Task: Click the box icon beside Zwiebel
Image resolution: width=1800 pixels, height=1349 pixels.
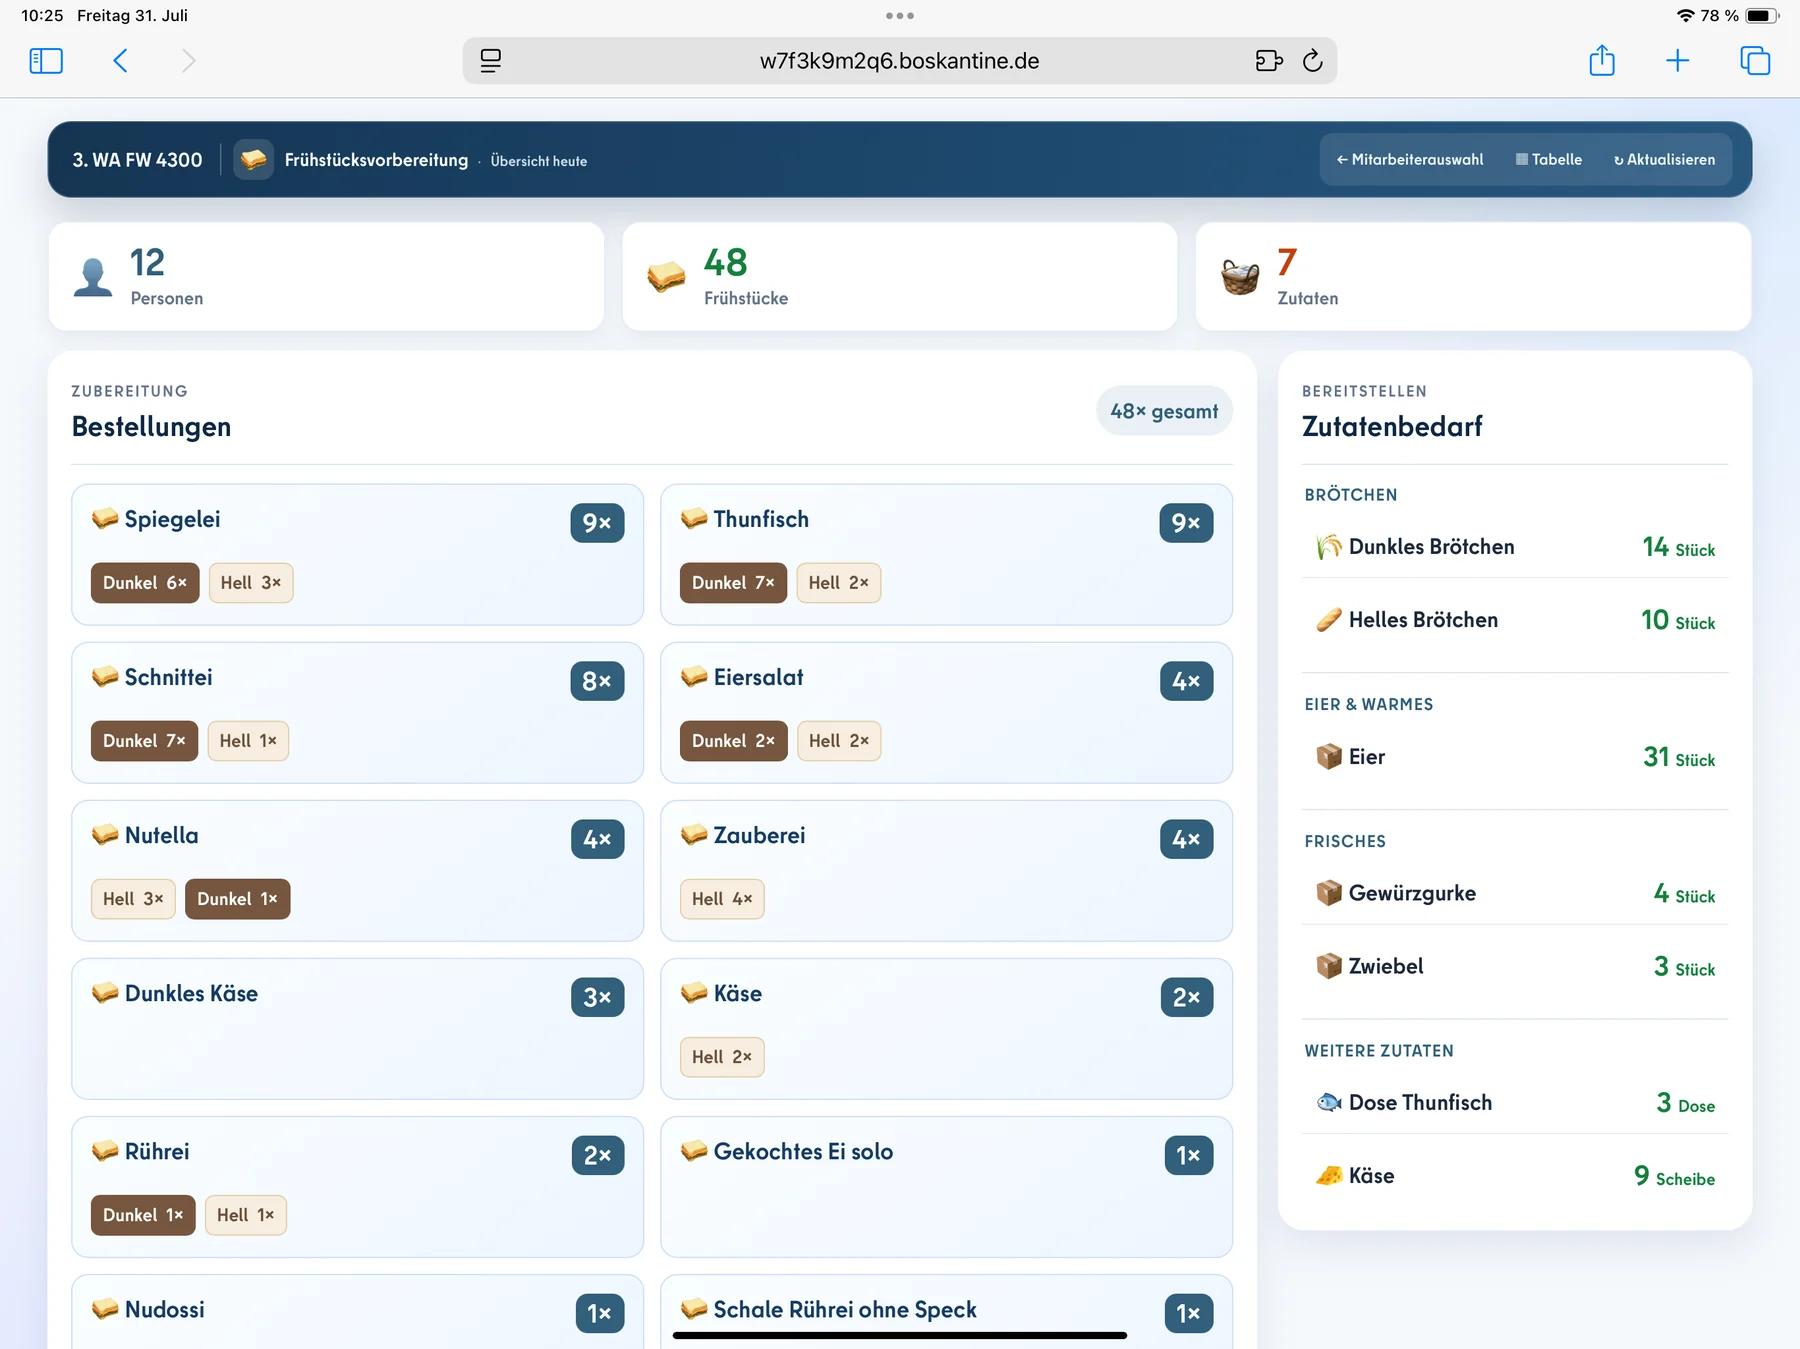Action: (x=1328, y=966)
